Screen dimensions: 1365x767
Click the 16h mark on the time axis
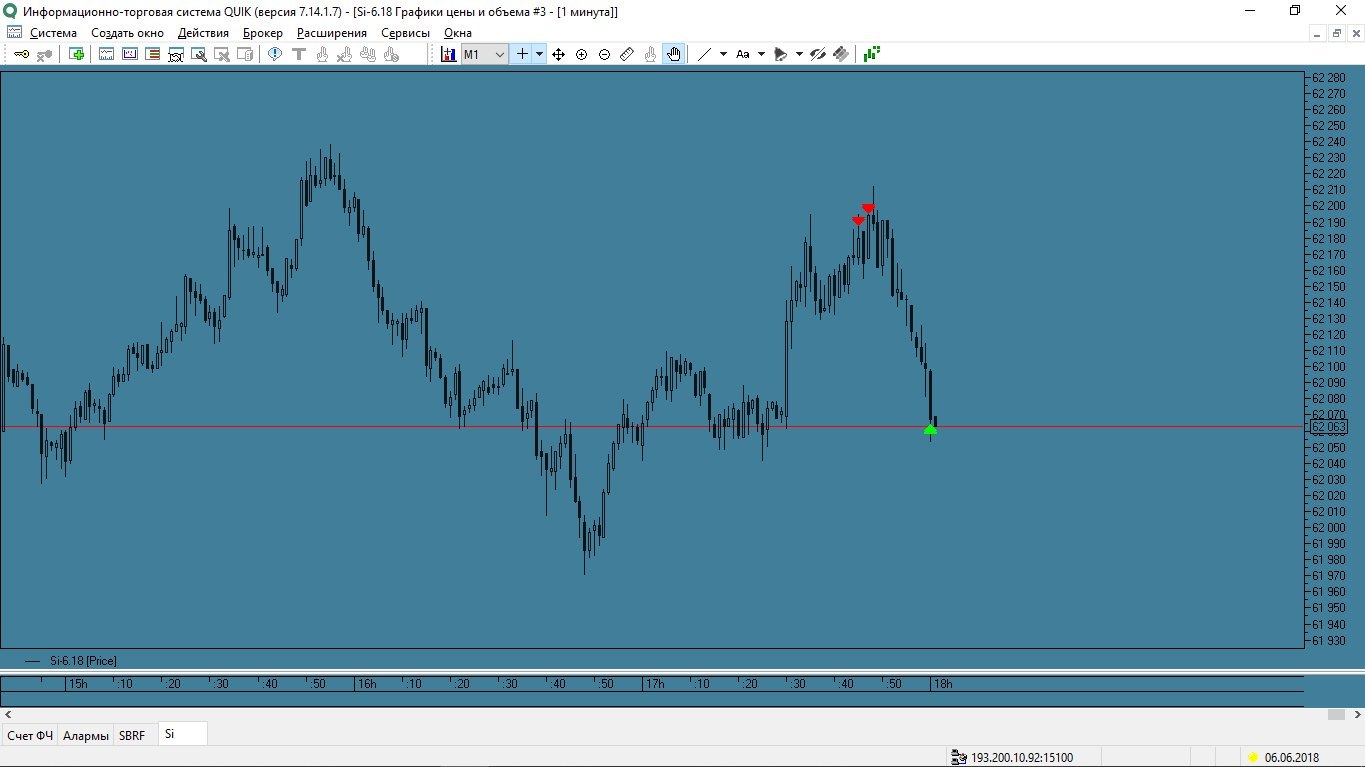(367, 684)
